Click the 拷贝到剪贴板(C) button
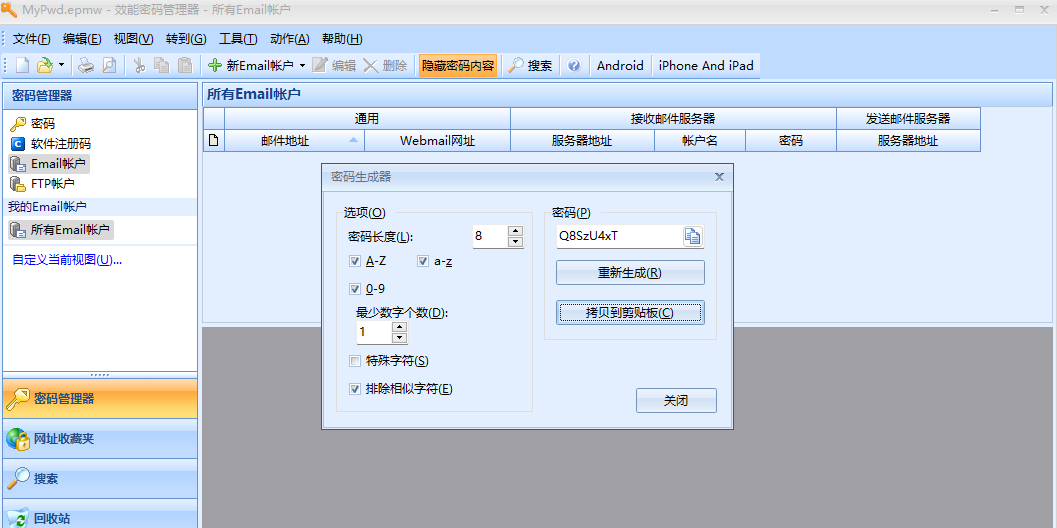This screenshot has width=1057, height=528. (630, 313)
